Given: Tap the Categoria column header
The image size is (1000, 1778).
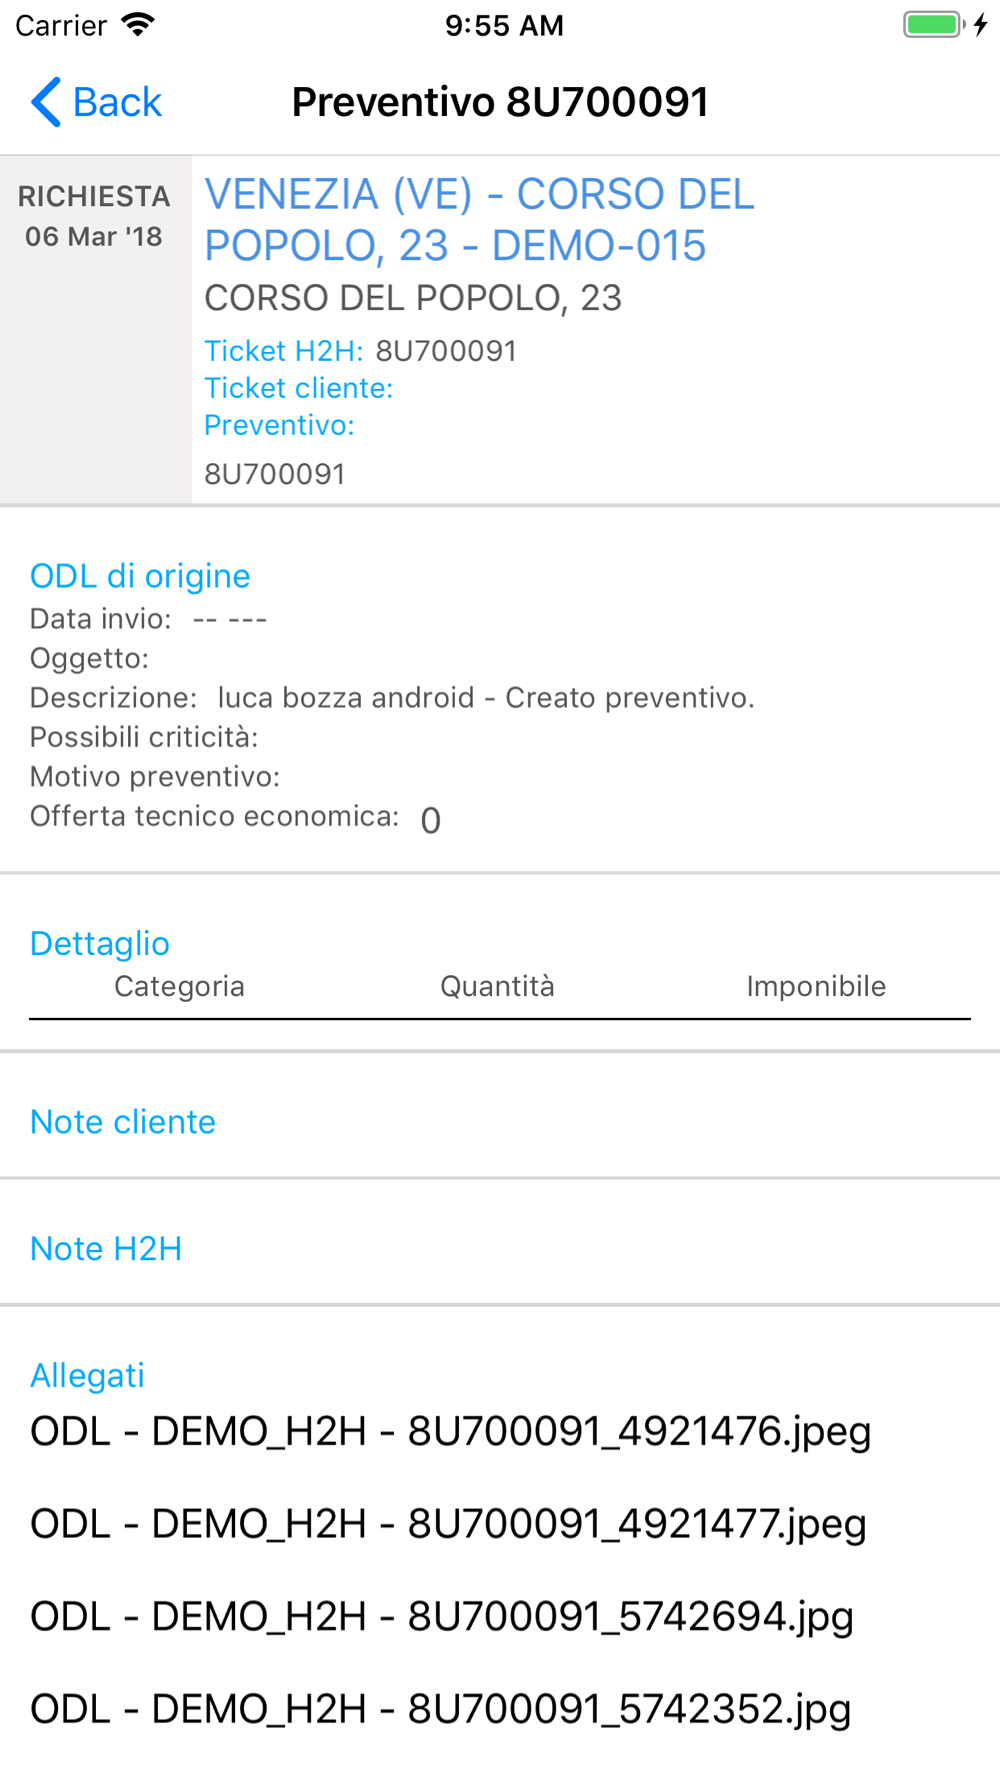Looking at the screenshot, I should pos(179,987).
